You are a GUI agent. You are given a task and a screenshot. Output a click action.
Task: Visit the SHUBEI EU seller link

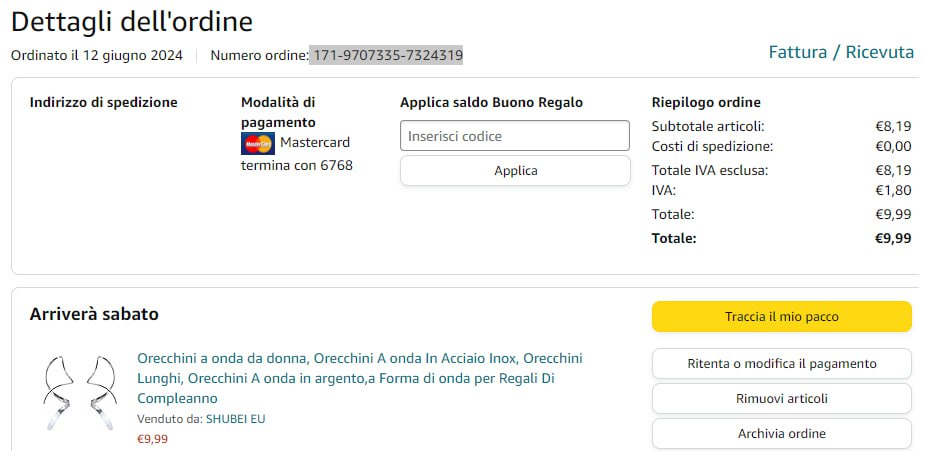tap(235, 419)
